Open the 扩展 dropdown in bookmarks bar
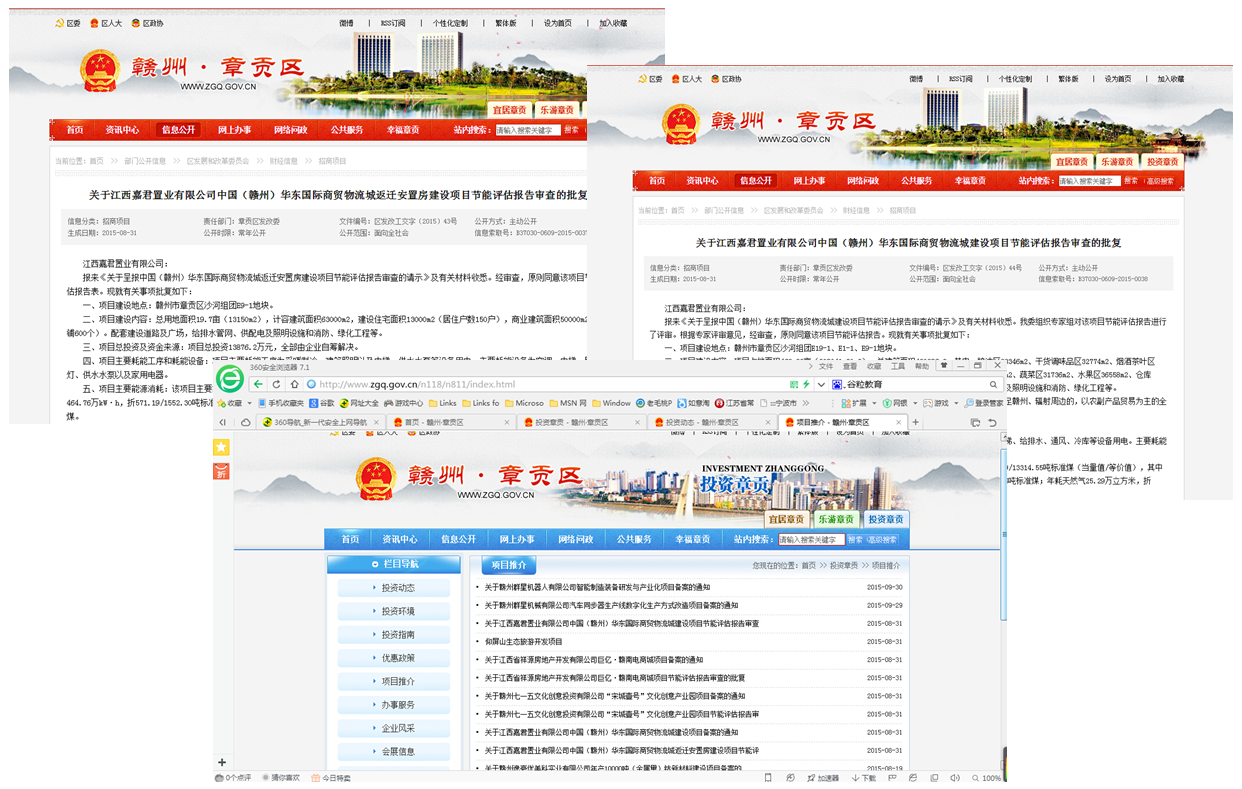1242x789 pixels. click(859, 403)
